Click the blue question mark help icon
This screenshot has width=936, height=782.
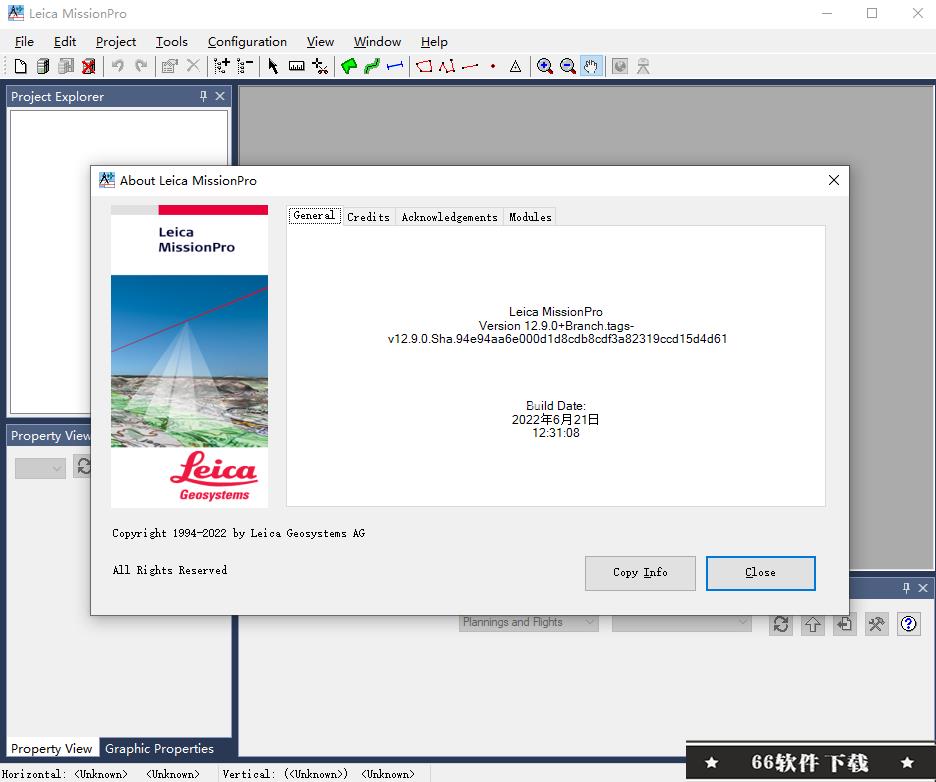pos(909,624)
